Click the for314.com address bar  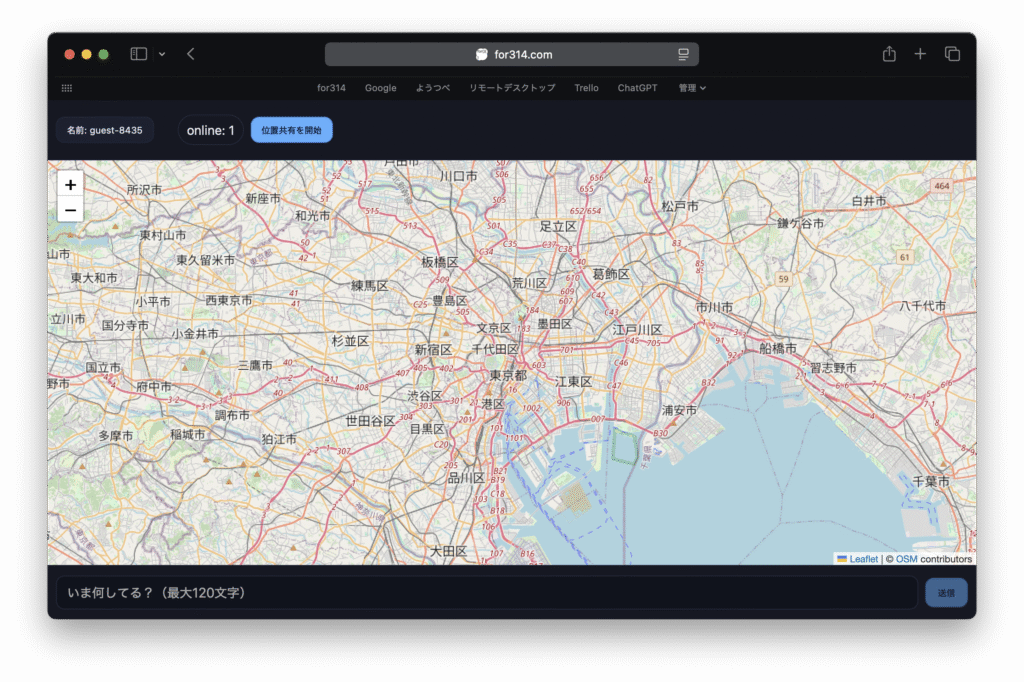[x=511, y=54]
